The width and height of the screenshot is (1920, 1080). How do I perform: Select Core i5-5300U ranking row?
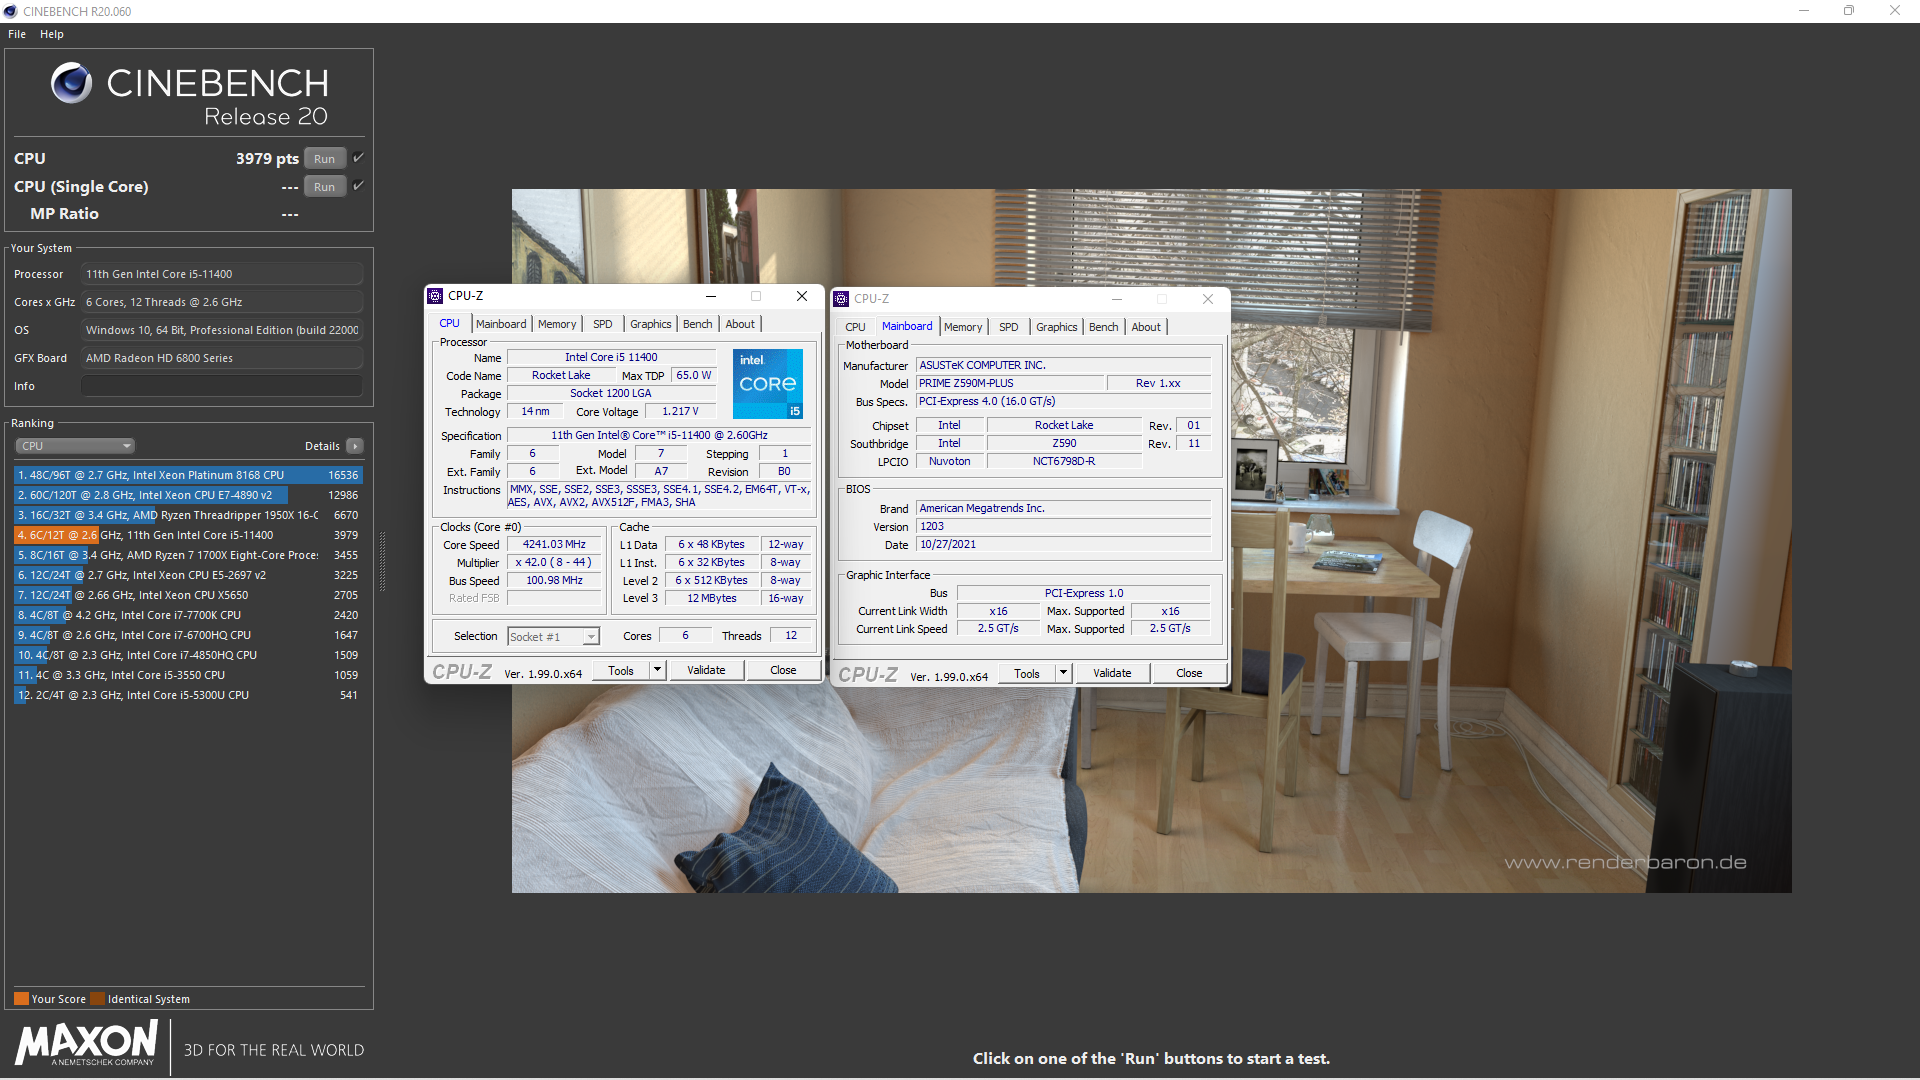pyautogui.click(x=188, y=695)
